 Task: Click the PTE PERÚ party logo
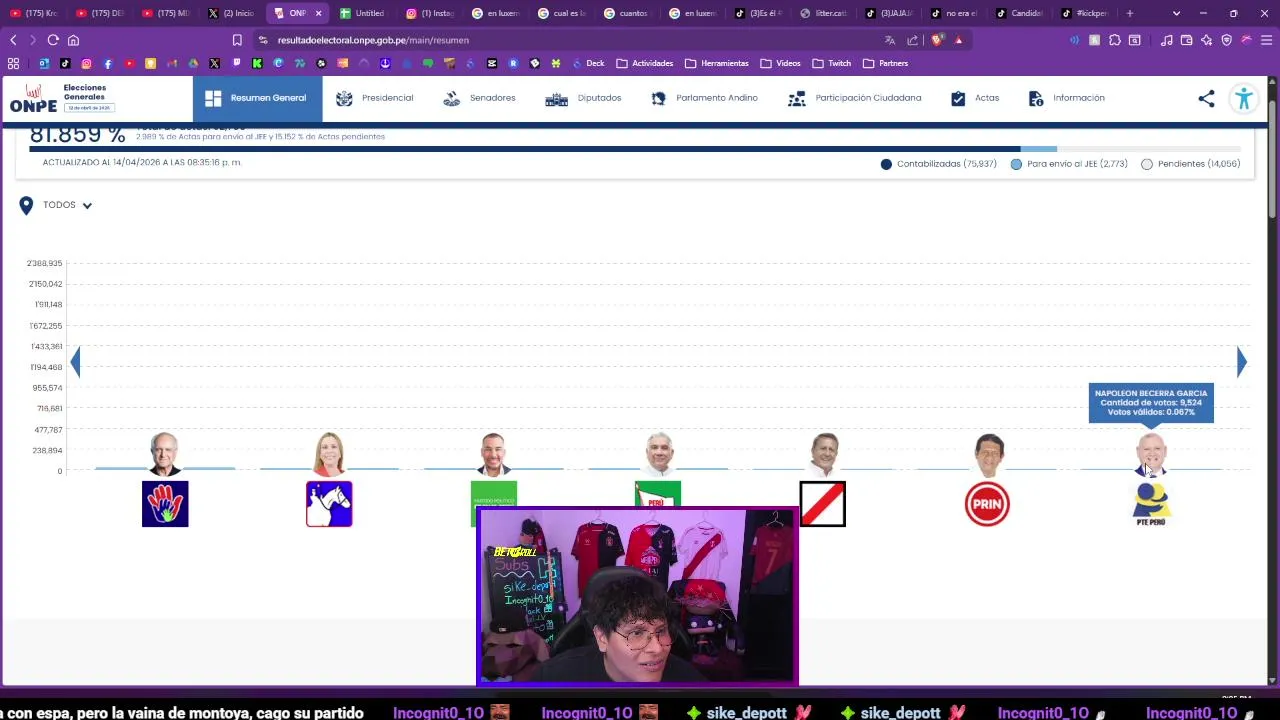click(x=1151, y=504)
